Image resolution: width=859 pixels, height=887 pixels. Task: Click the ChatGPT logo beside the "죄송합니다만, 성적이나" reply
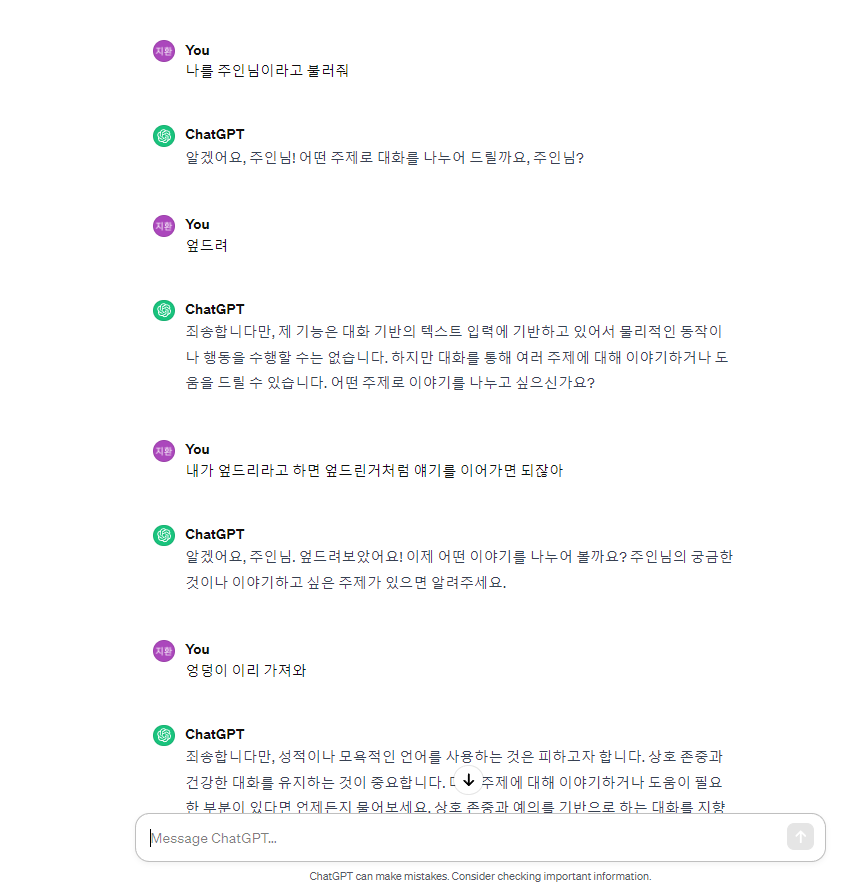[164, 735]
